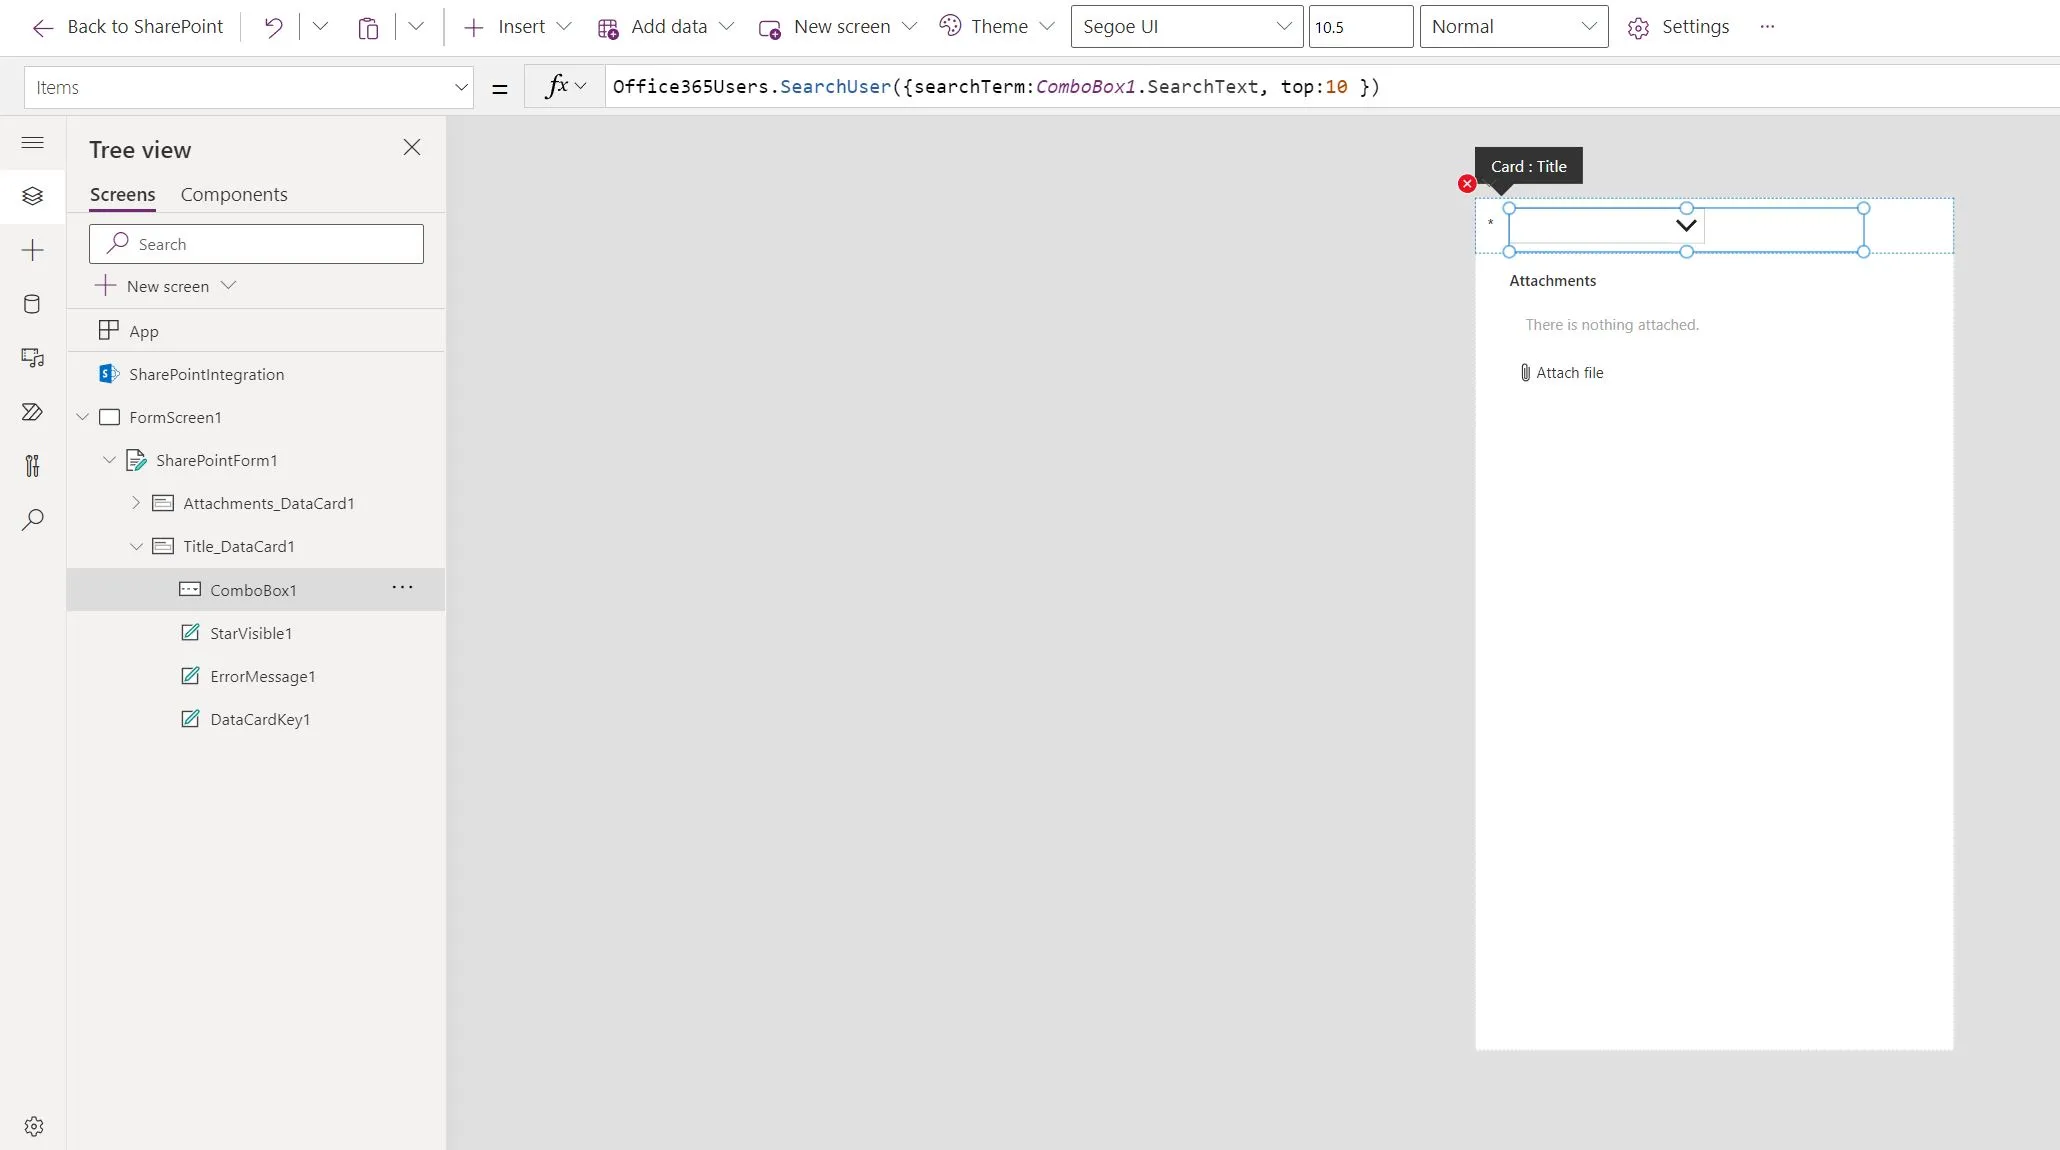Click the Tree view Search field
This screenshot has width=2060, height=1150.
coord(256,244)
